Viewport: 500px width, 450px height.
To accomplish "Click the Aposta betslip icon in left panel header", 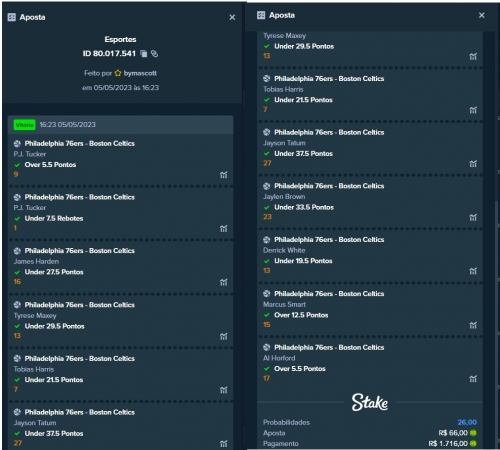I will click(x=12, y=17).
